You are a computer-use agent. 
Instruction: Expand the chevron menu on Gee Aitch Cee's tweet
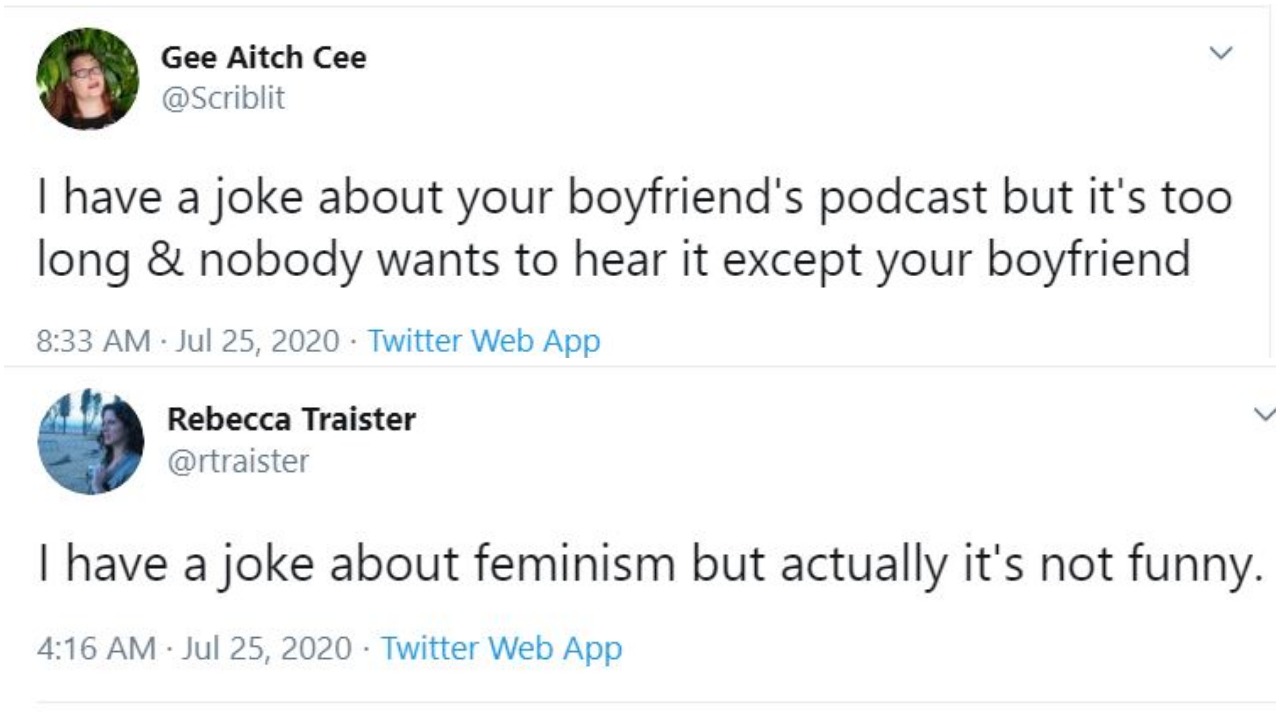1221,52
